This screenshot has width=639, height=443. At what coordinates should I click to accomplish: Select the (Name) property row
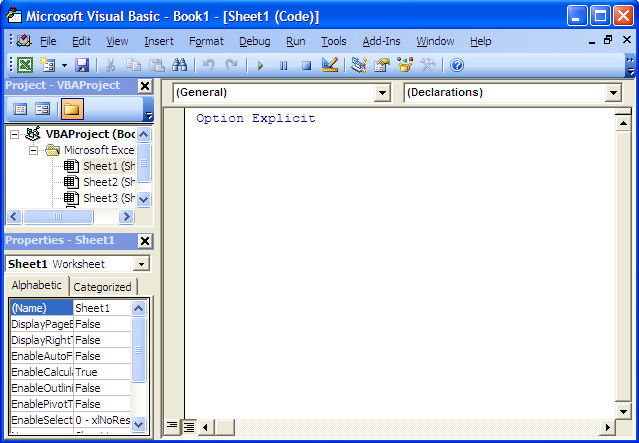coord(42,308)
